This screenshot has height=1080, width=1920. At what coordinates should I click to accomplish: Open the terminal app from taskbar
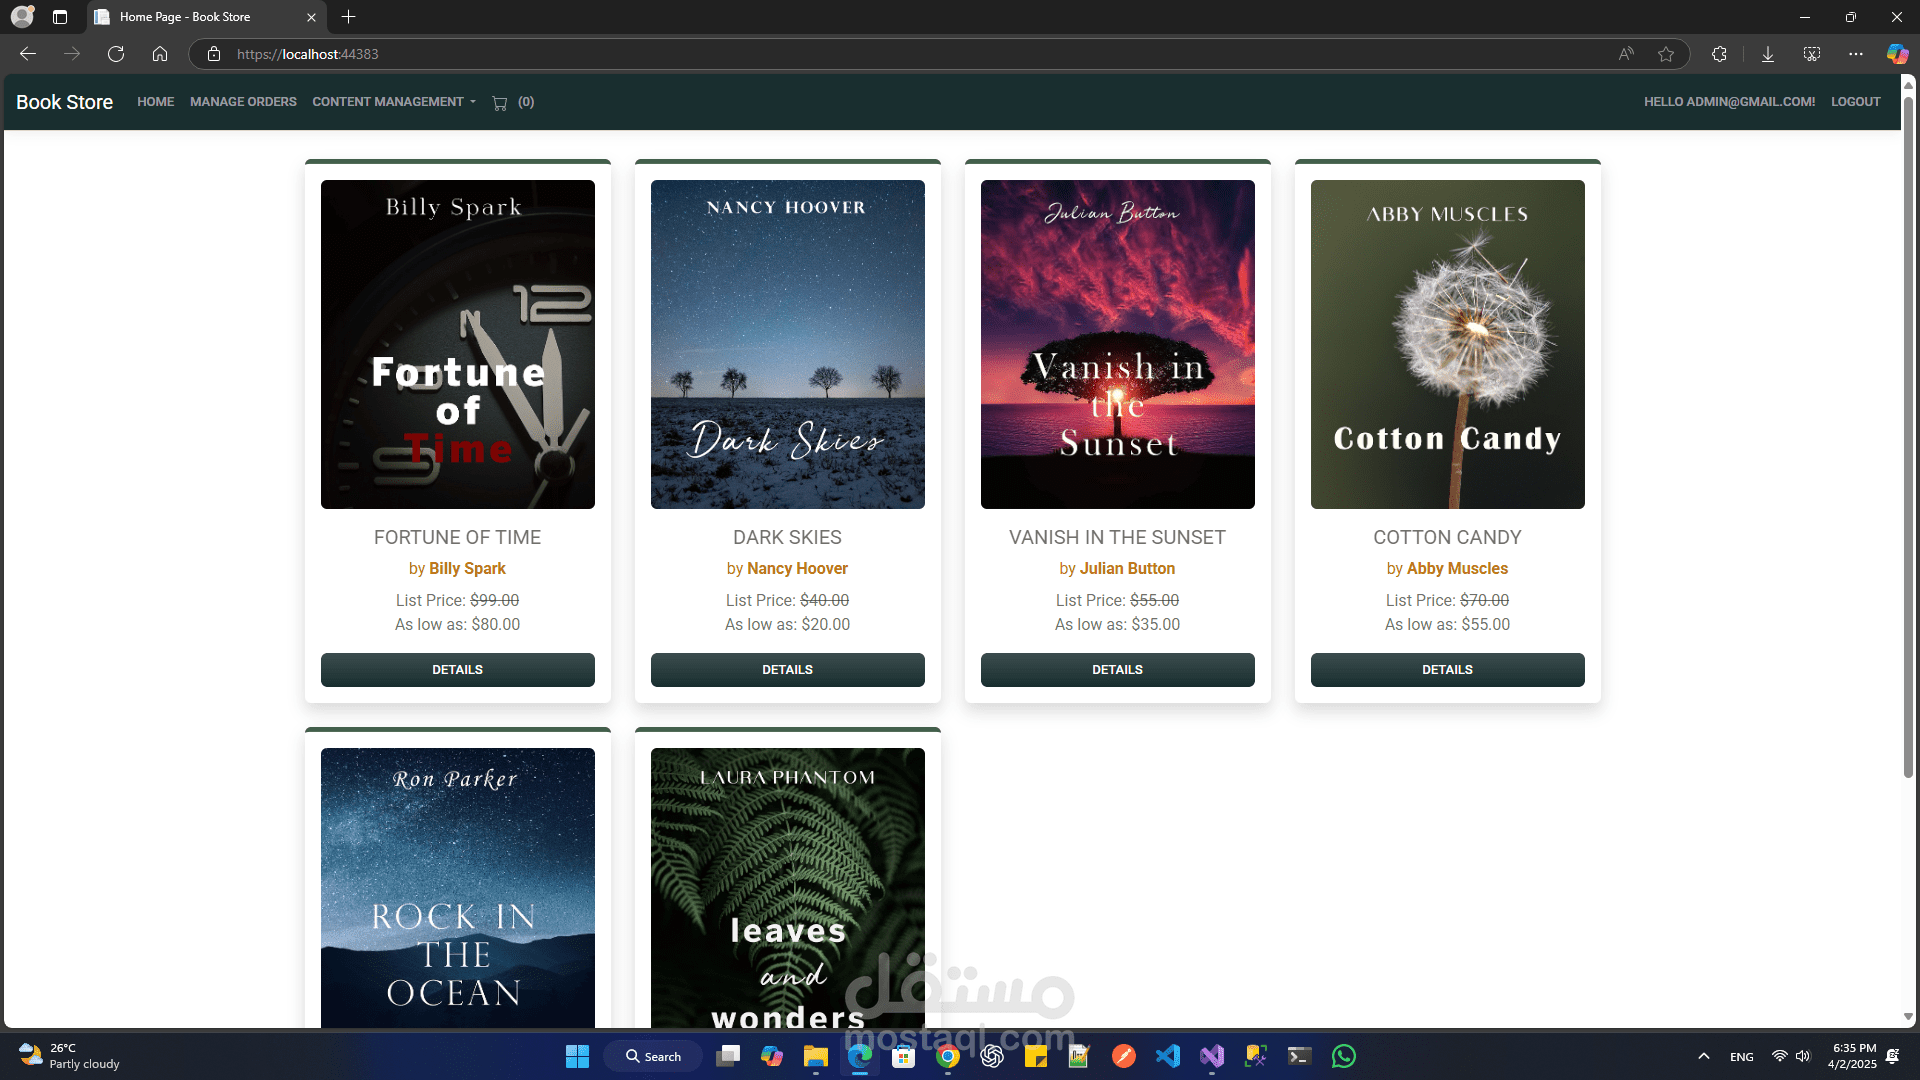(x=1300, y=1056)
